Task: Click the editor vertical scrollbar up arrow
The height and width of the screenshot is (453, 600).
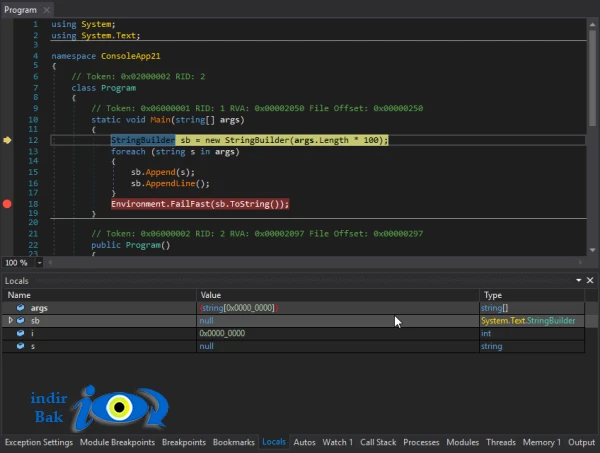Action: 592,24
